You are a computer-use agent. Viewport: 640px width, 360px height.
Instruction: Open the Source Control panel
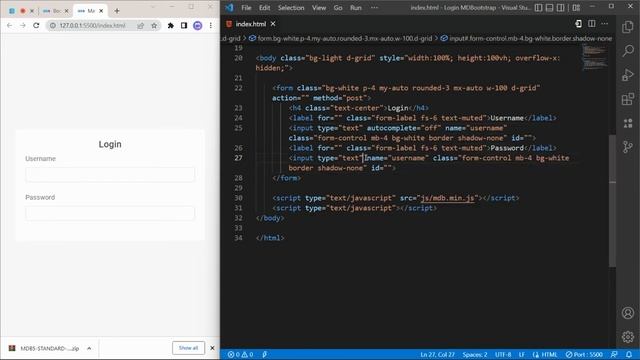tap(628, 147)
